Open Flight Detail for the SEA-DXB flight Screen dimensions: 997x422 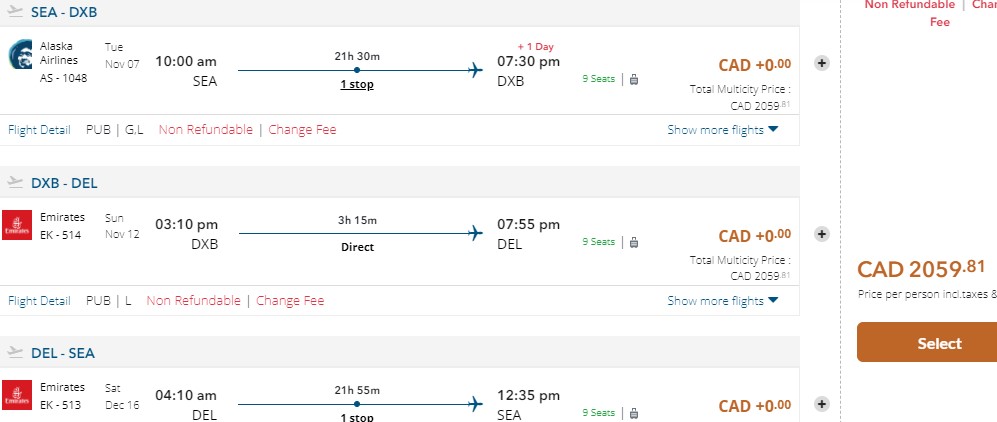[x=39, y=130]
